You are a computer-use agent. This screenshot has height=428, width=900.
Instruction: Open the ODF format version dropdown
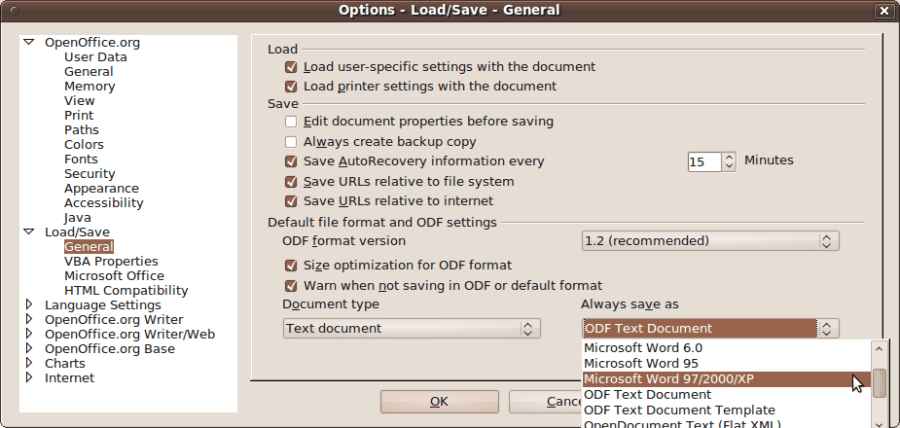pos(710,241)
